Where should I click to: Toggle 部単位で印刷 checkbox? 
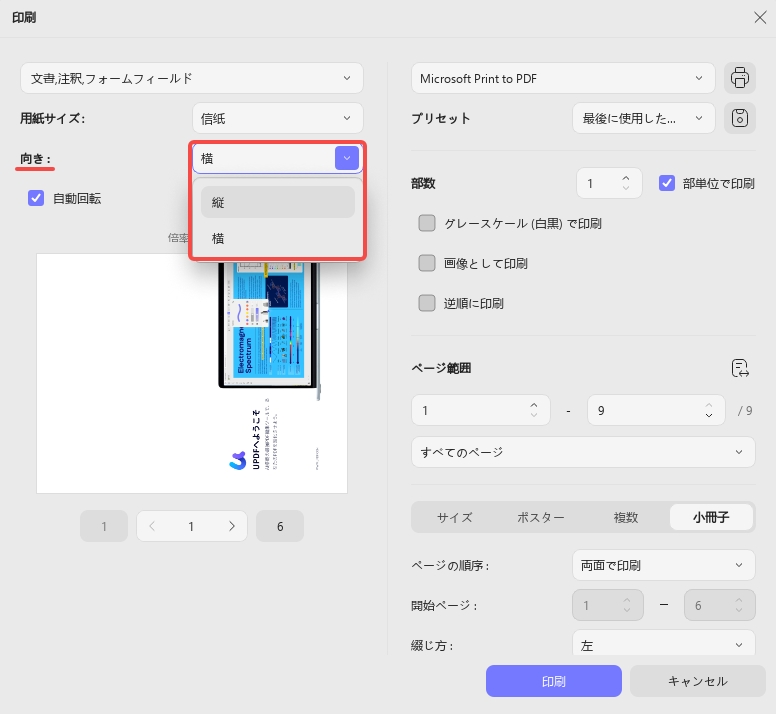tap(667, 183)
